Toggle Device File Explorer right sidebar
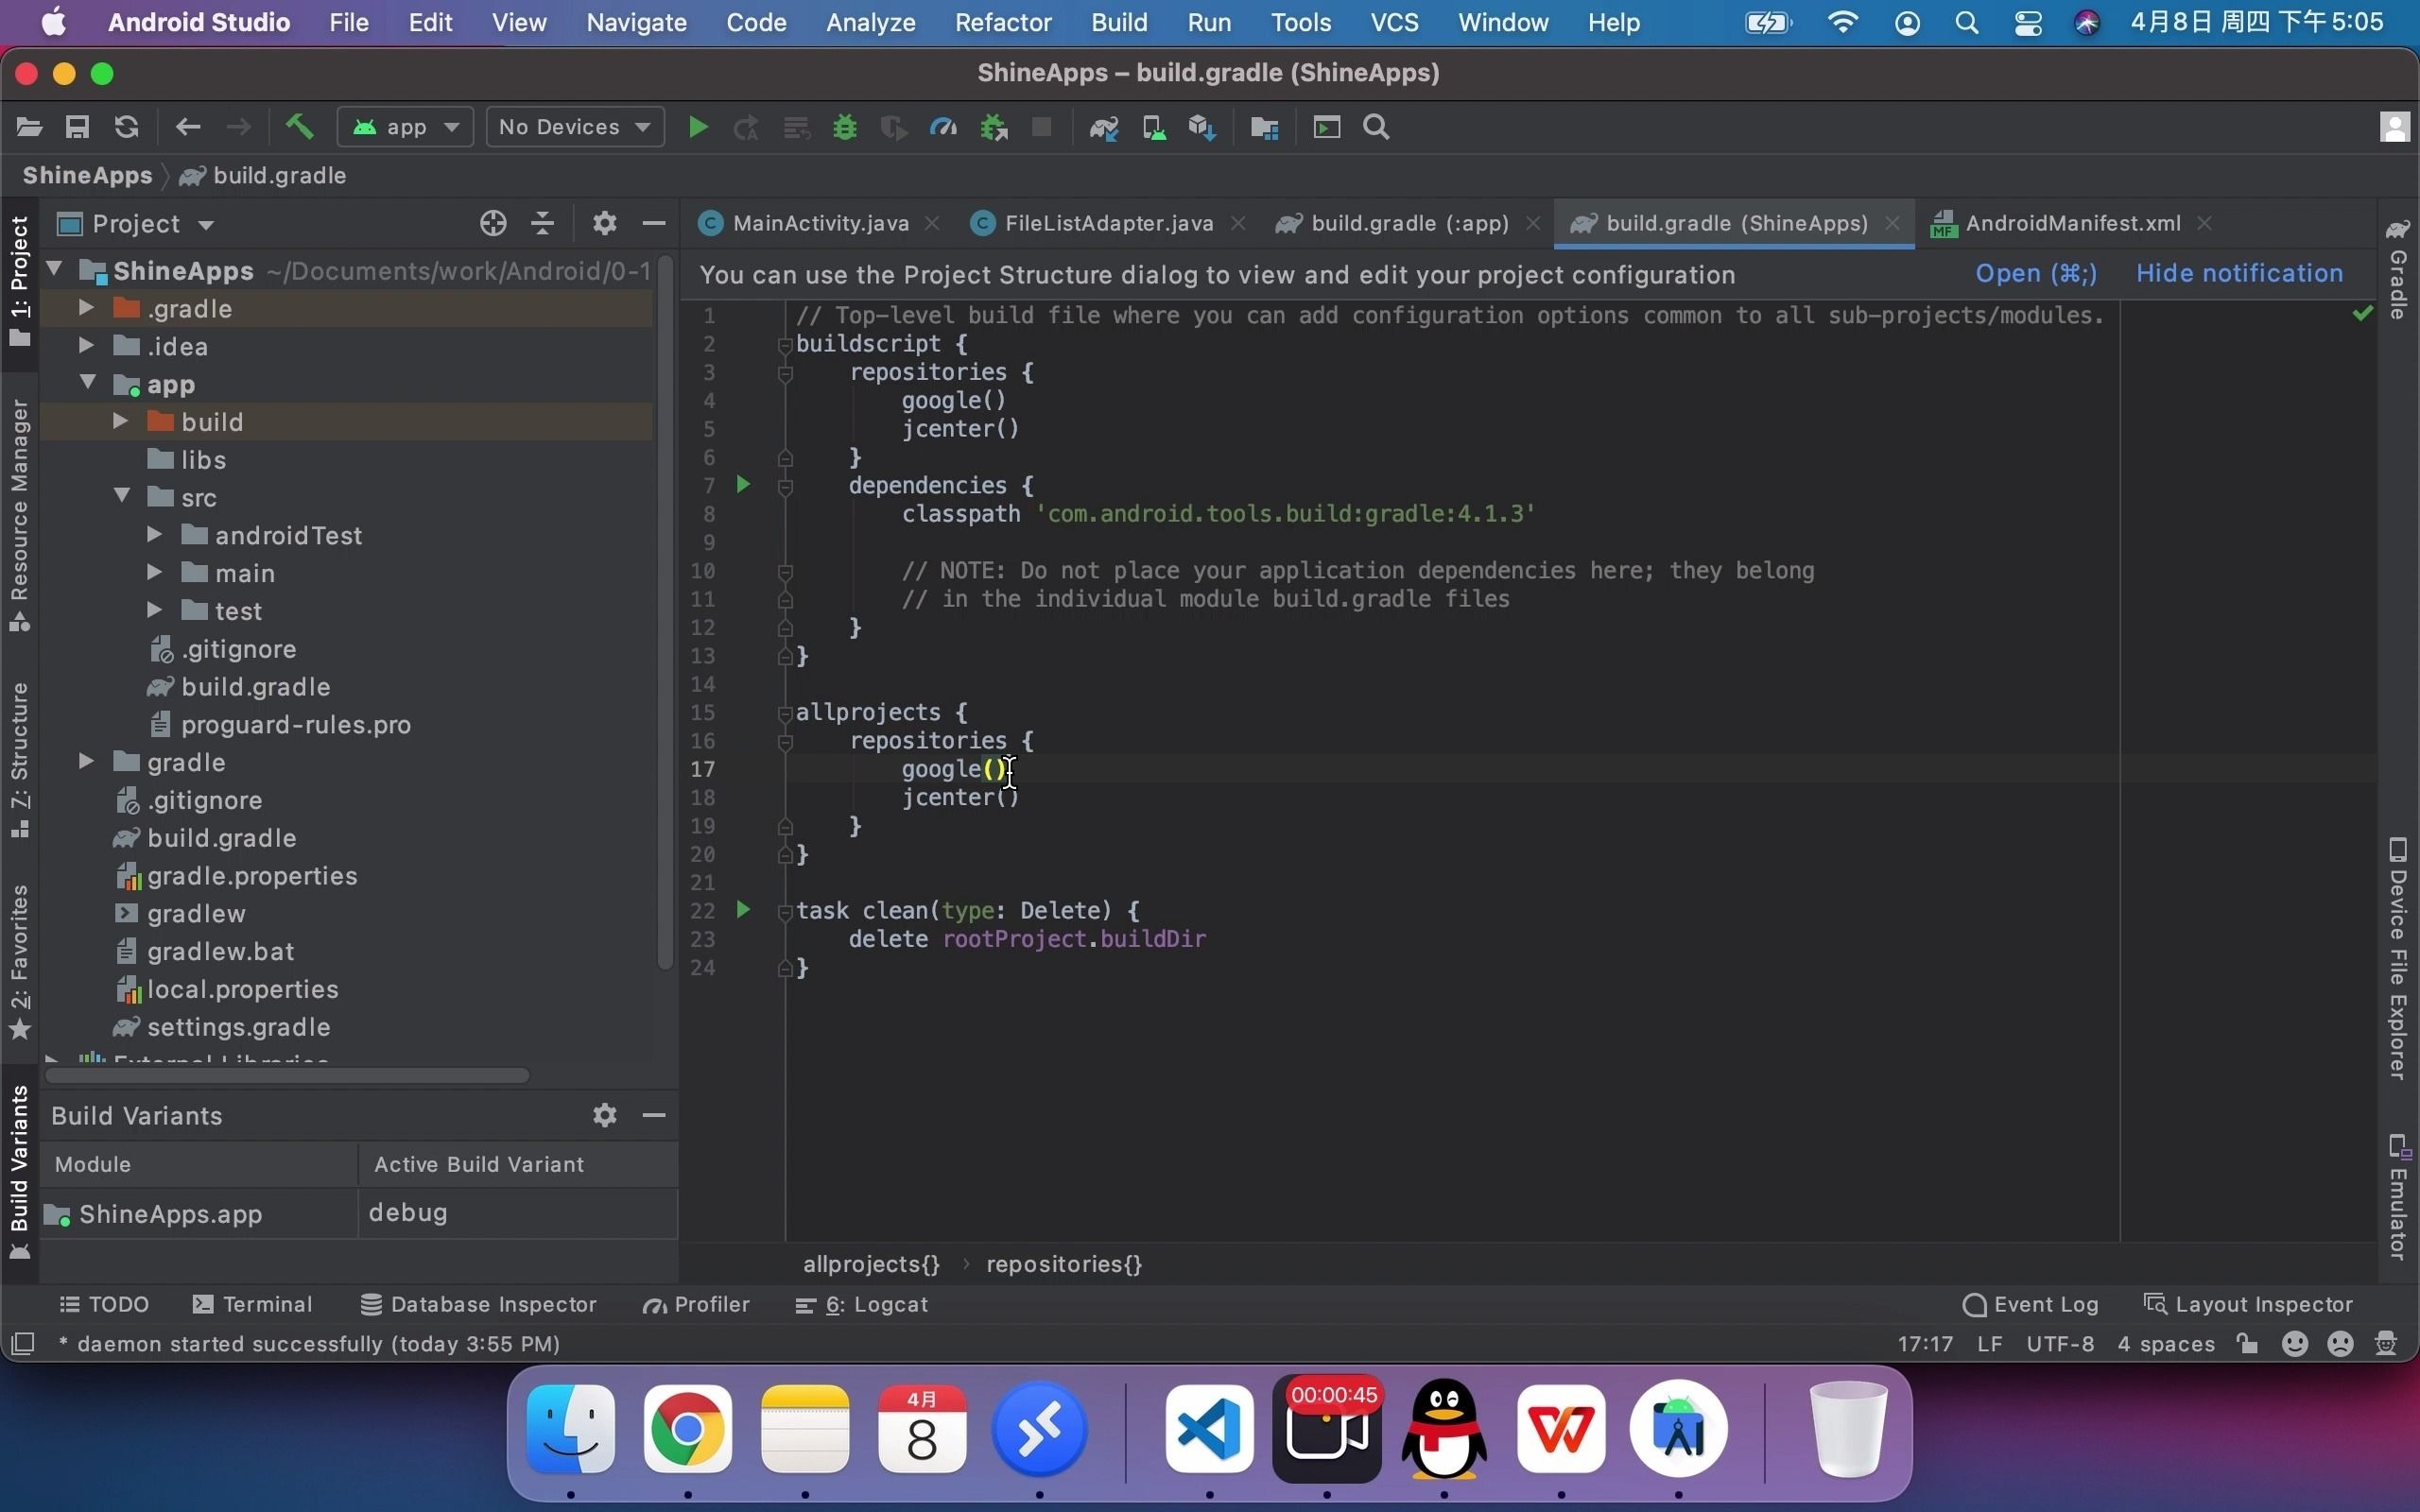 point(2398,958)
